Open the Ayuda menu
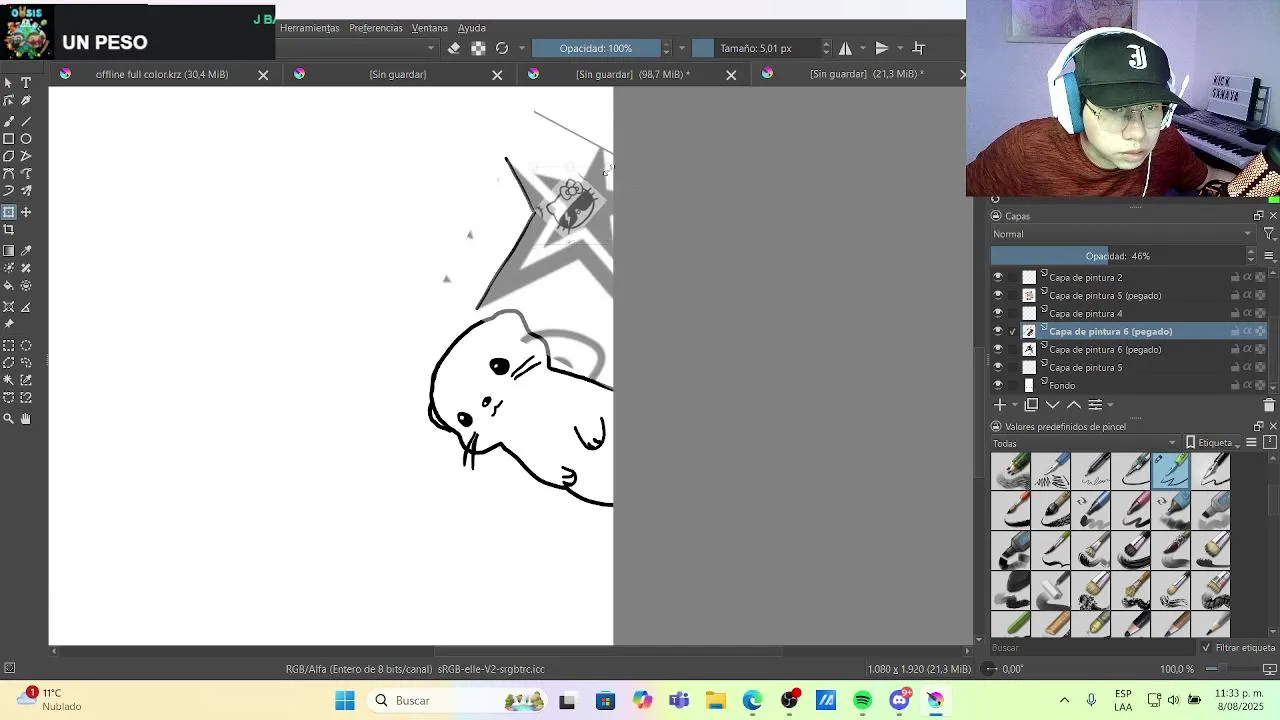This screenshot has width=1280, height=720. [x=472, y=28]
